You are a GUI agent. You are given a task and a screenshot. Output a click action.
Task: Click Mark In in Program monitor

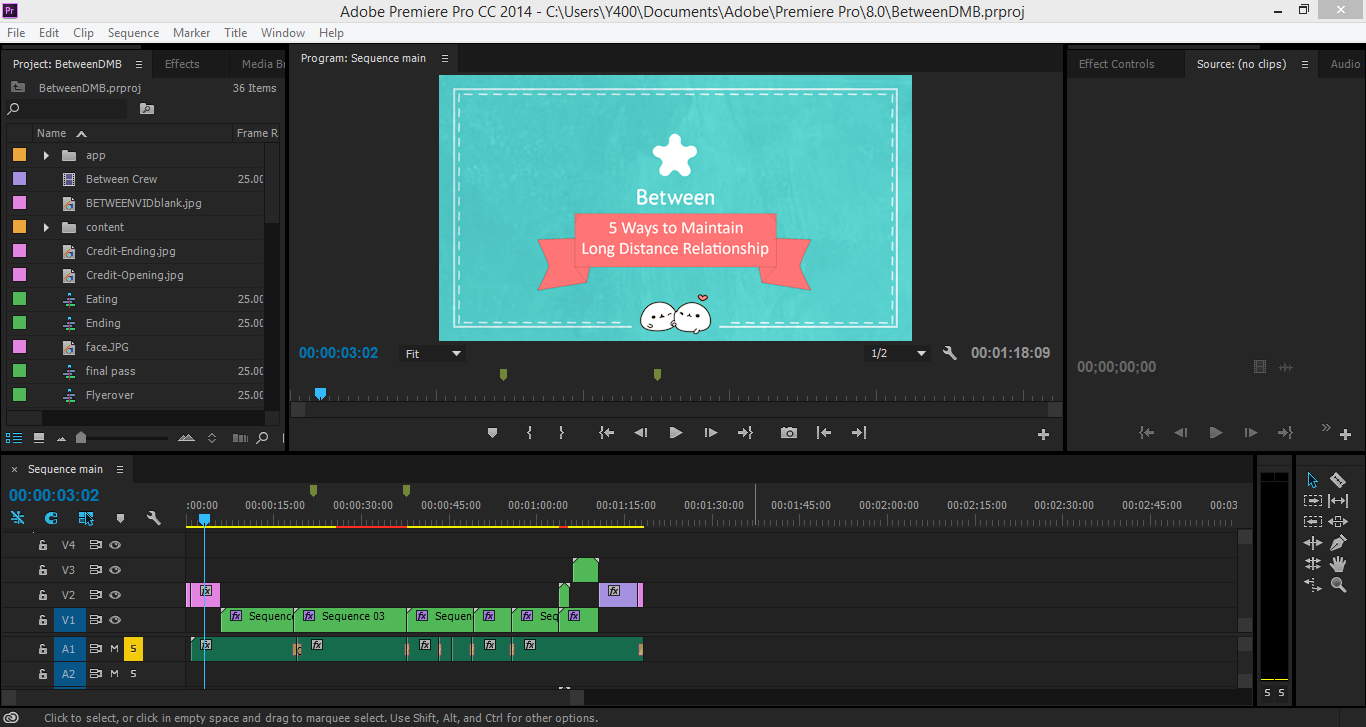[529, 433]
